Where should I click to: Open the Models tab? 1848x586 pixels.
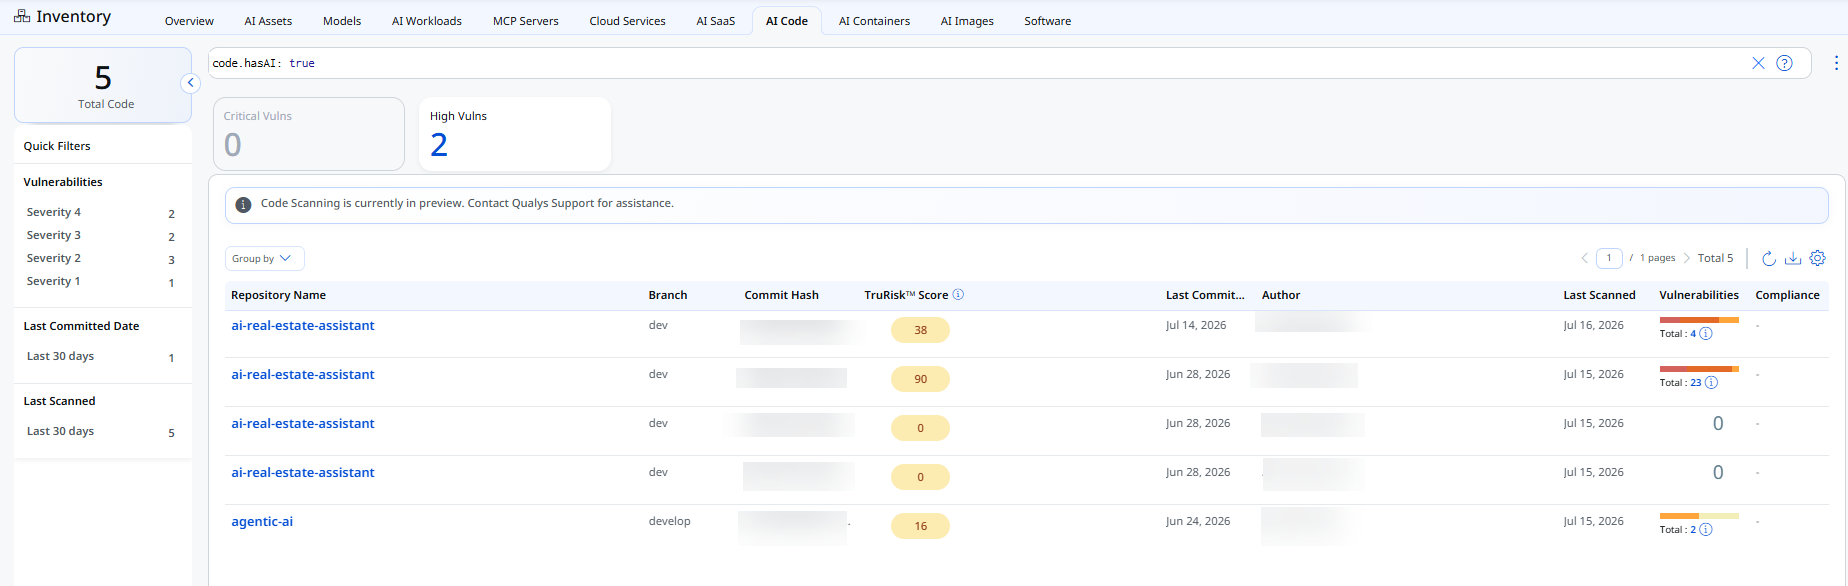pos(342,21)
